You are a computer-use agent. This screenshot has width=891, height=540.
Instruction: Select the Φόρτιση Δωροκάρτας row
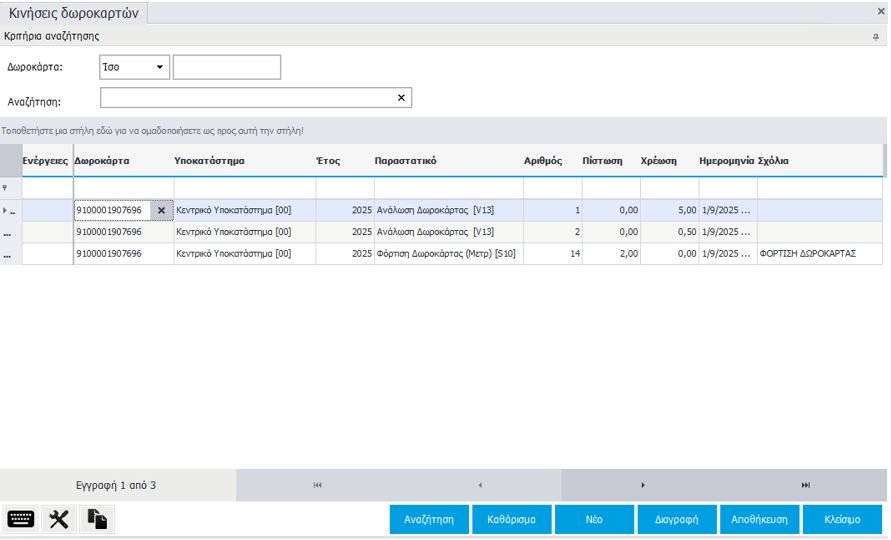[x=445, y=254]
